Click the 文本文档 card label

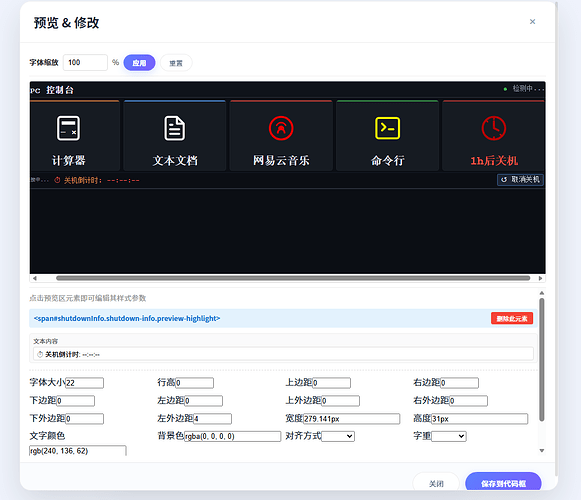[x=175, y=160]
